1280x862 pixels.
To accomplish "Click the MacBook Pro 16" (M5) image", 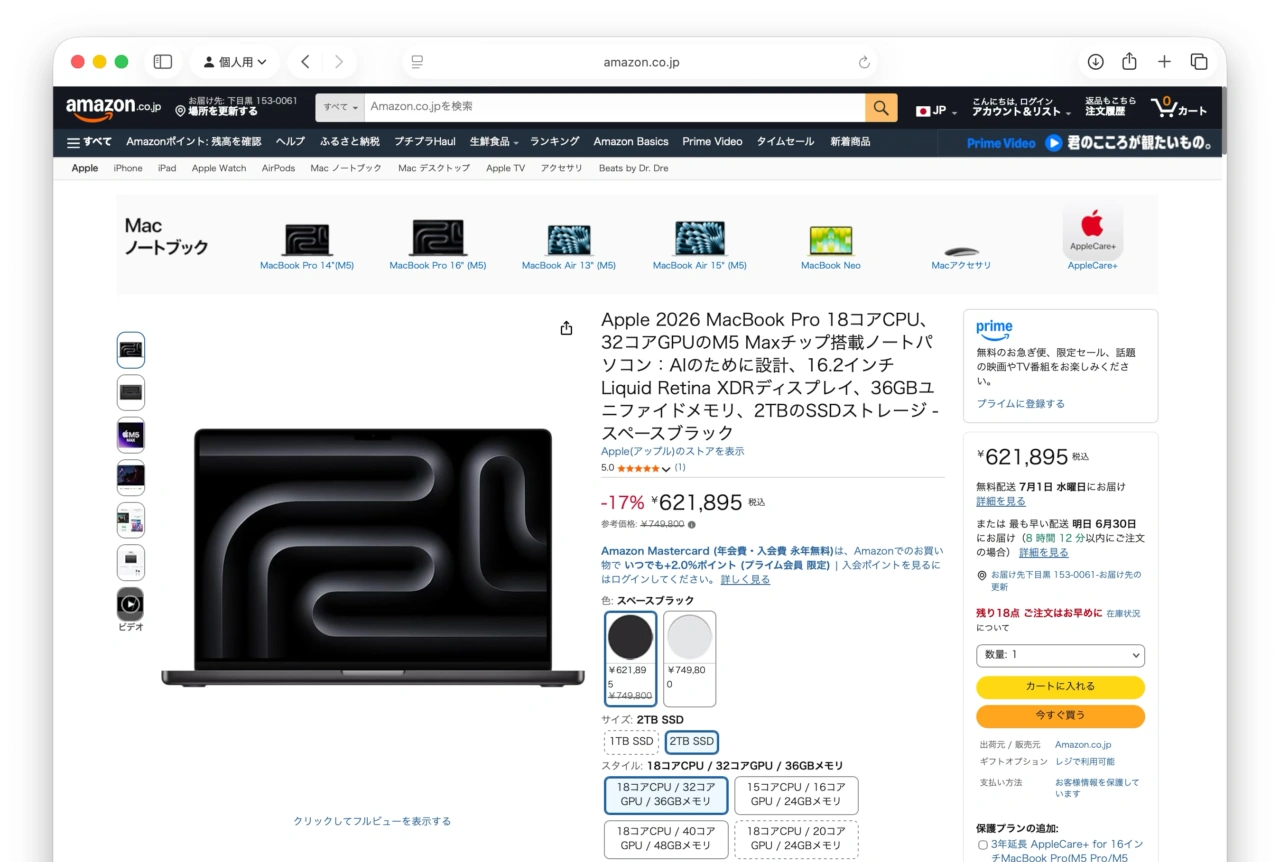I will (438, 238).
